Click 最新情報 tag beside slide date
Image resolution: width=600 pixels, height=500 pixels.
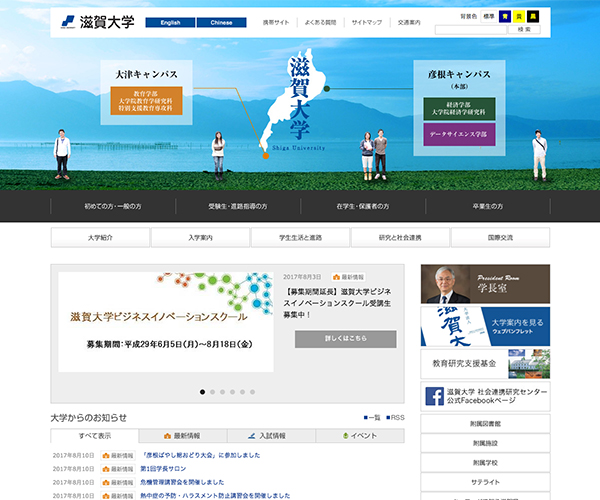point(348,277)
